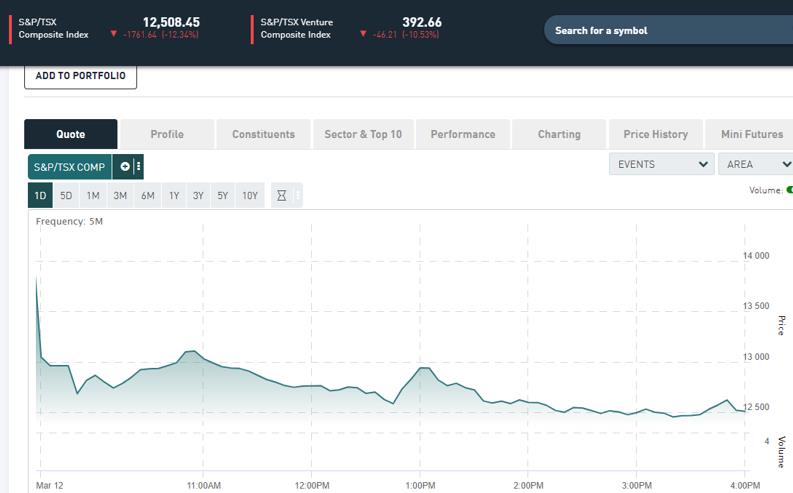Click the ADD TO PORTFOLIO button
The image size is (793, 493).
(x=80, y=76)
